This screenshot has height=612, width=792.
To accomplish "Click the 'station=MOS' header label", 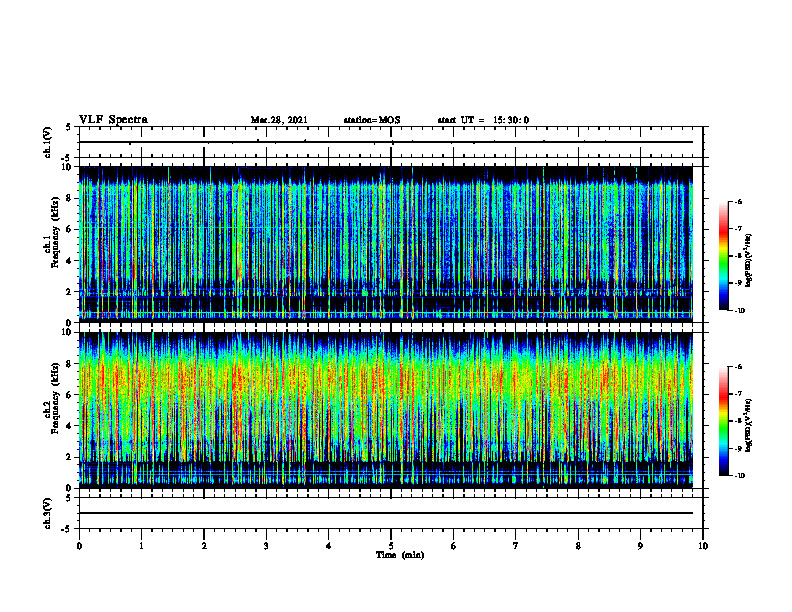I will 372,120.
